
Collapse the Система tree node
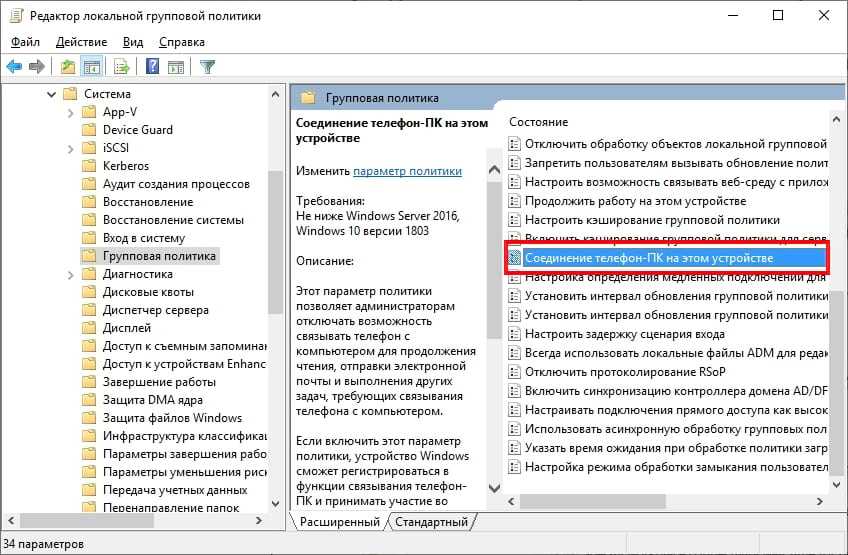(x=51, y=94)
